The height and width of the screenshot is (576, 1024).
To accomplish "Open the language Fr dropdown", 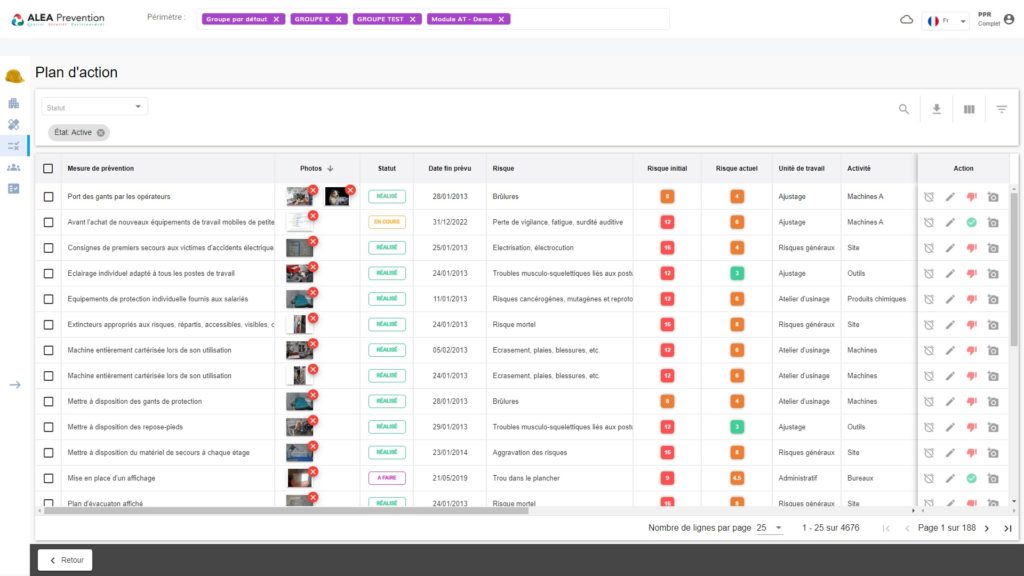I will [946, 20].
